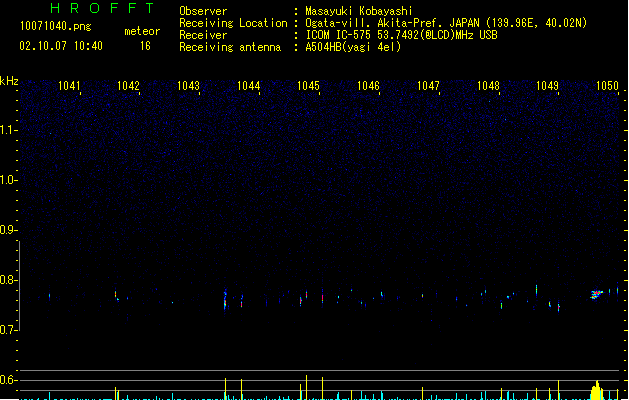Click the Receiver label
This screenshot has width=629, height=400.
203,35
